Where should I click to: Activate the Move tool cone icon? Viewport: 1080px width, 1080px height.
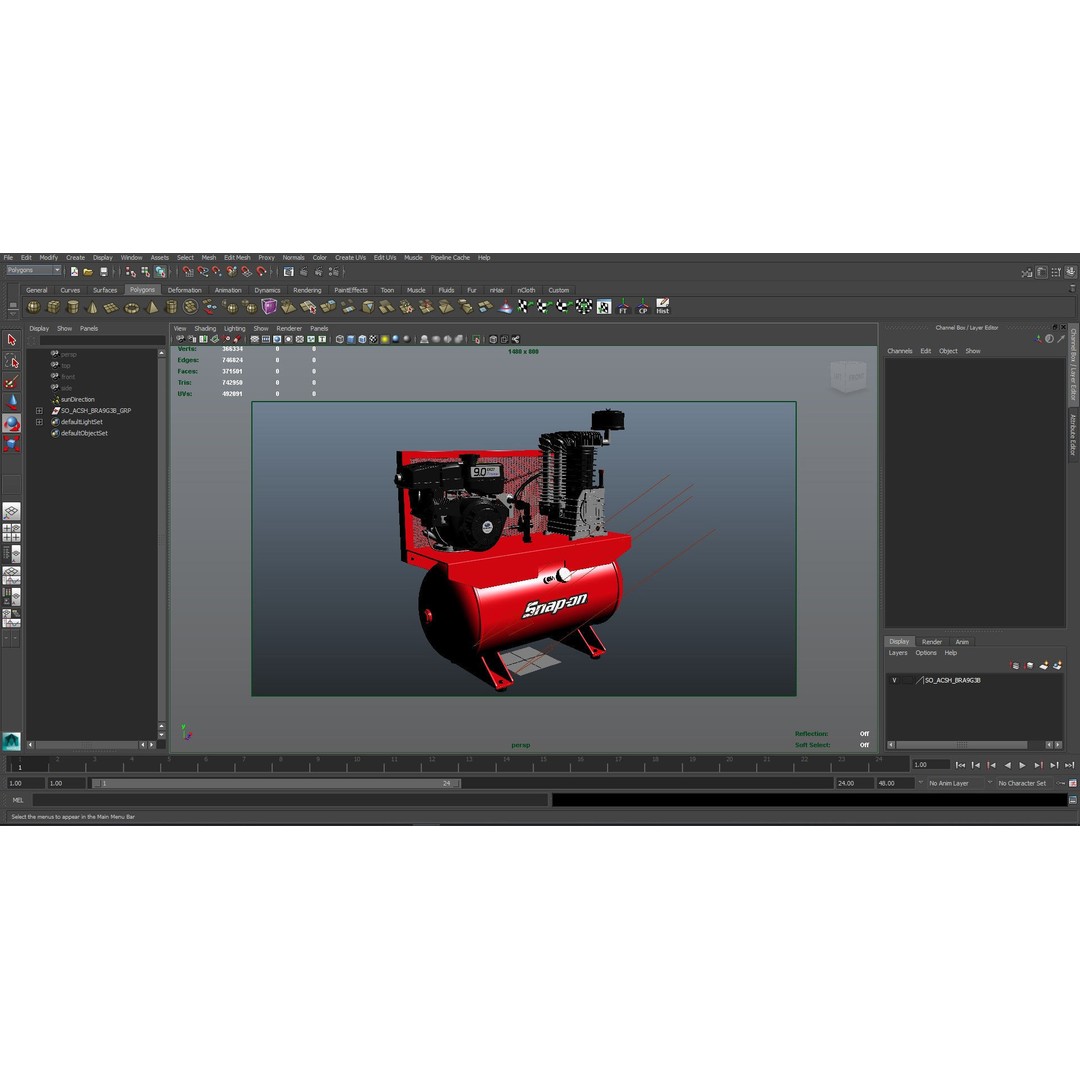coord(12,402)
